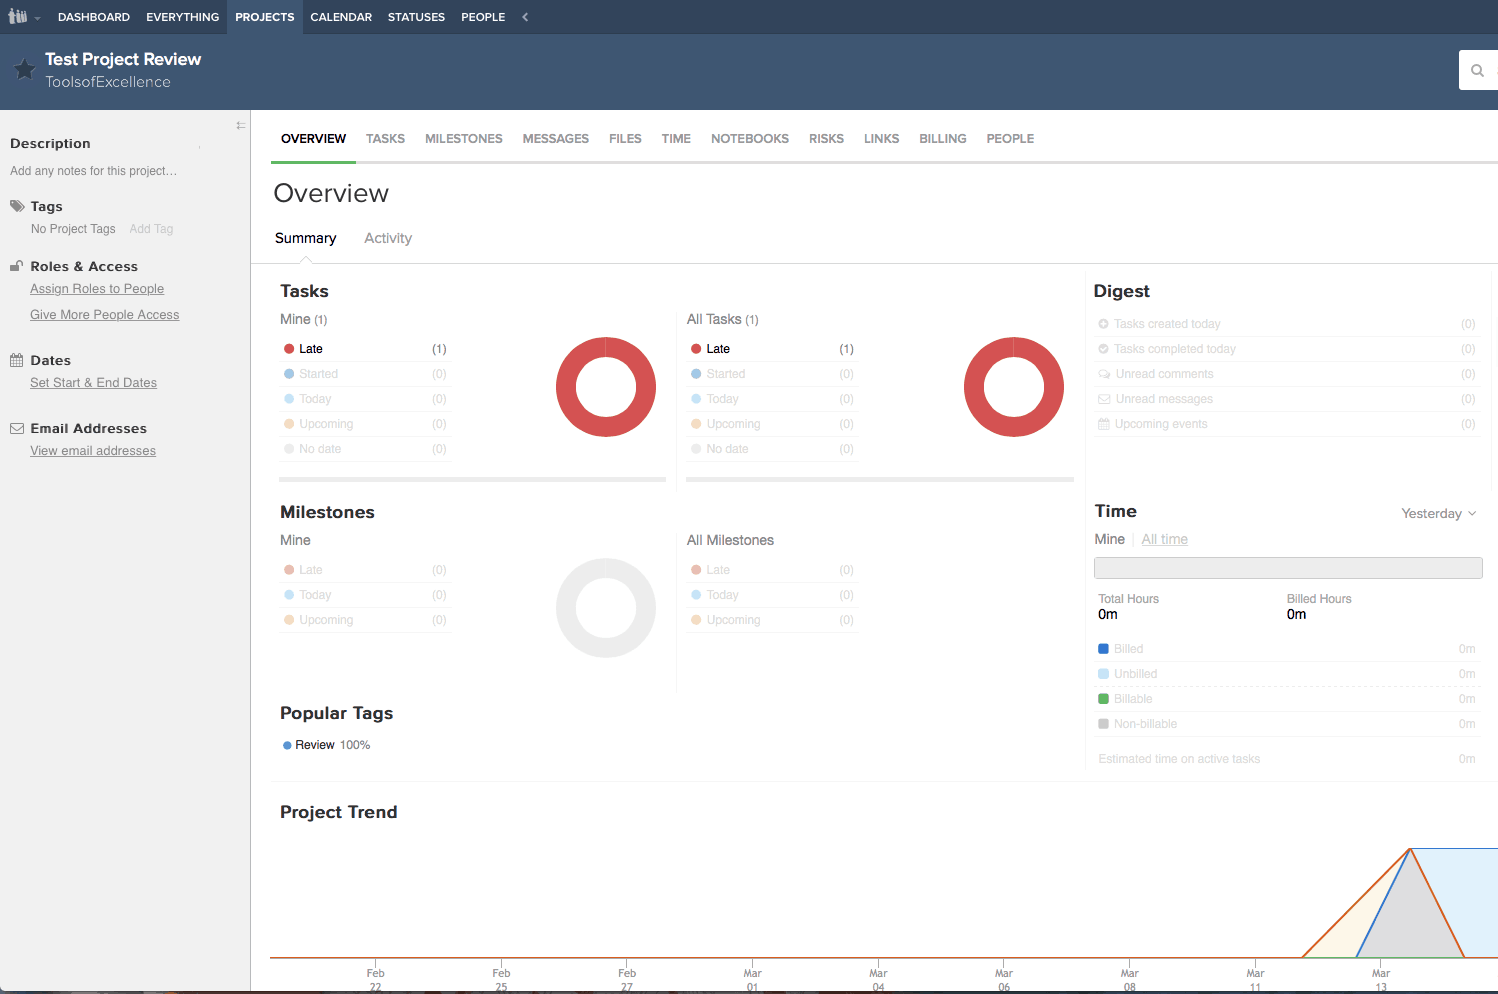Click the View email addresses link
Image resolution: width=1498 pixels, height=994 pixels.
[x=92, y=450]
